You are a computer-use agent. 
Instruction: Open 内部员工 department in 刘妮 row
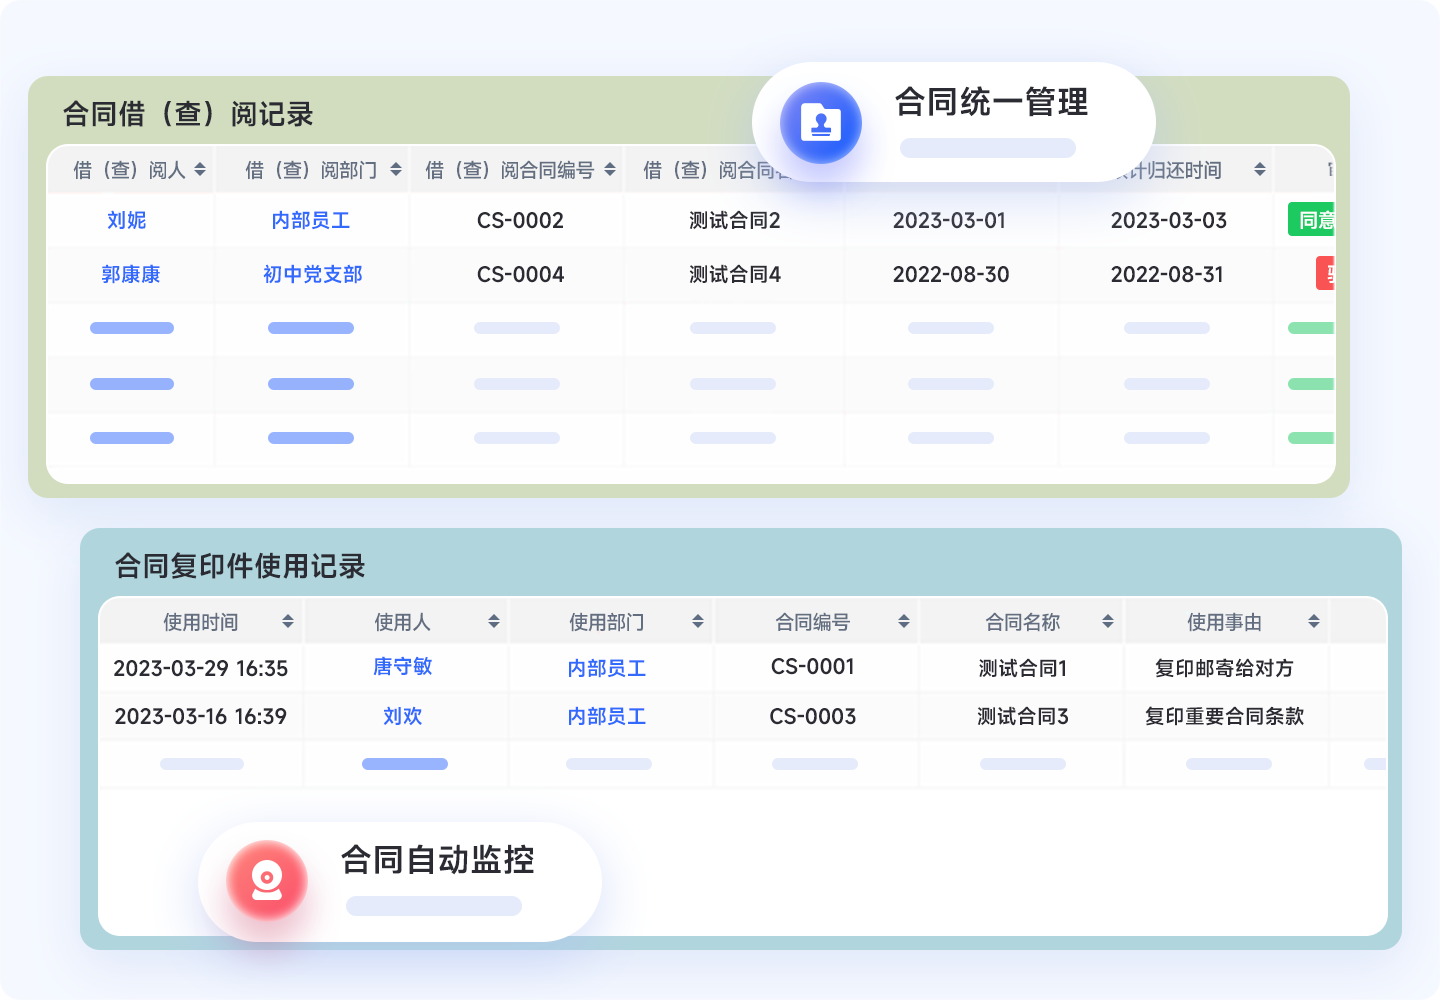[x=311, y=220]
